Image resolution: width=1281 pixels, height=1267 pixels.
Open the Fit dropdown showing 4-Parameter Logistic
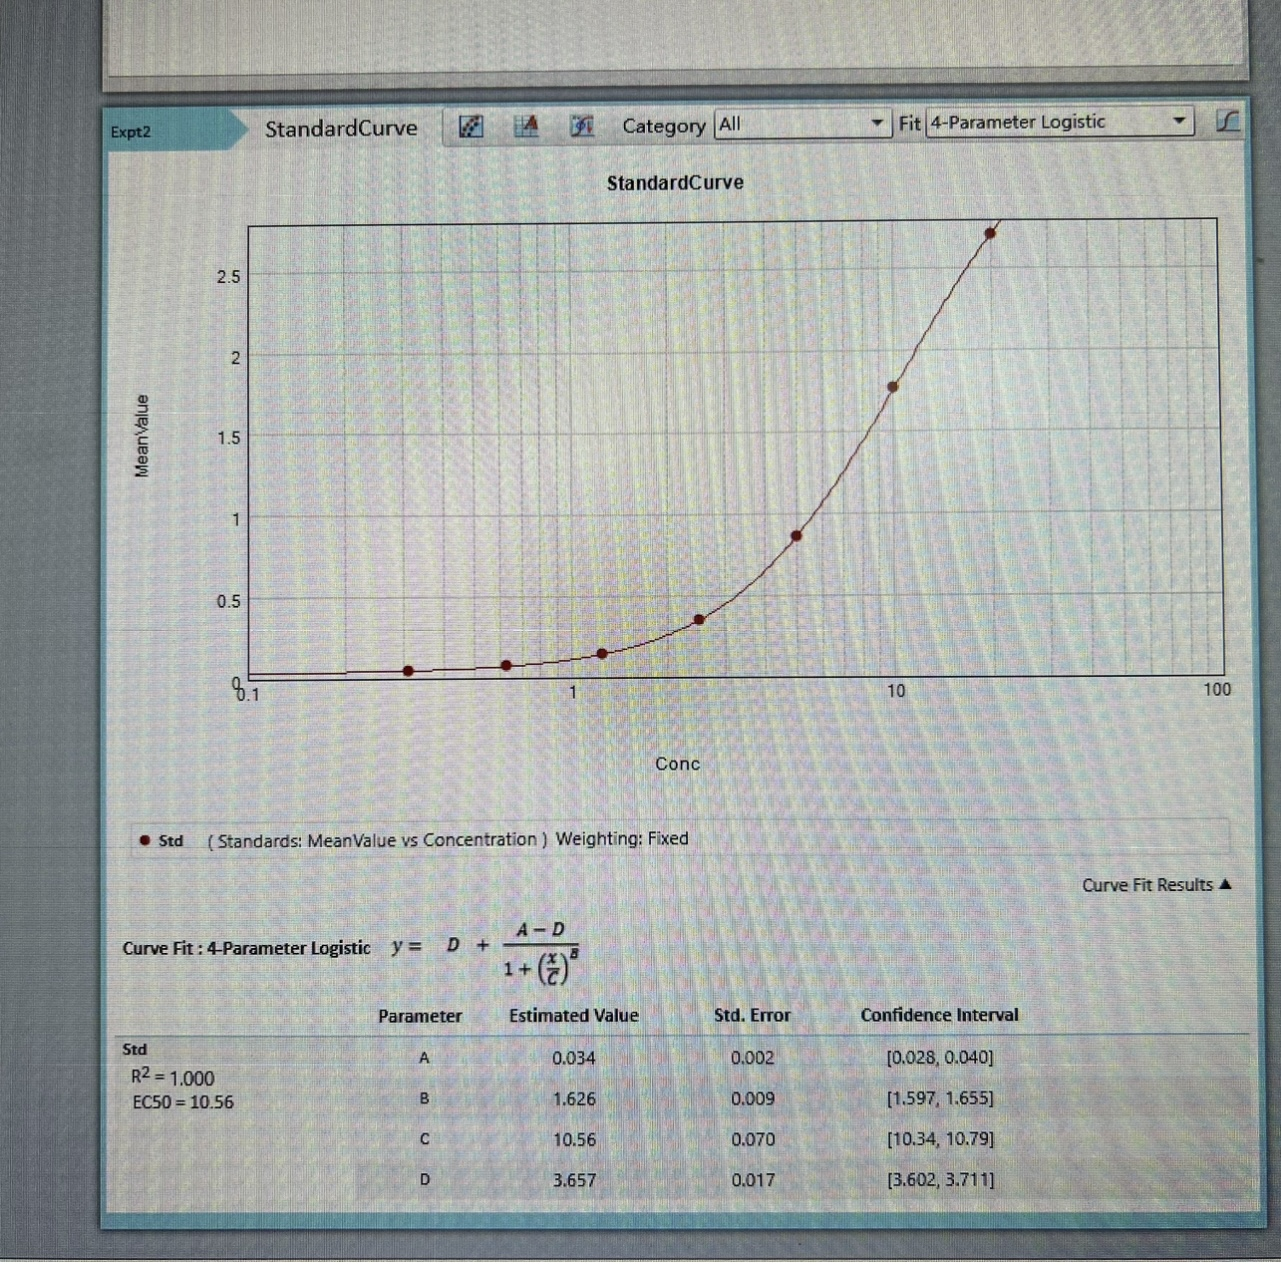tap(1059, 122)
